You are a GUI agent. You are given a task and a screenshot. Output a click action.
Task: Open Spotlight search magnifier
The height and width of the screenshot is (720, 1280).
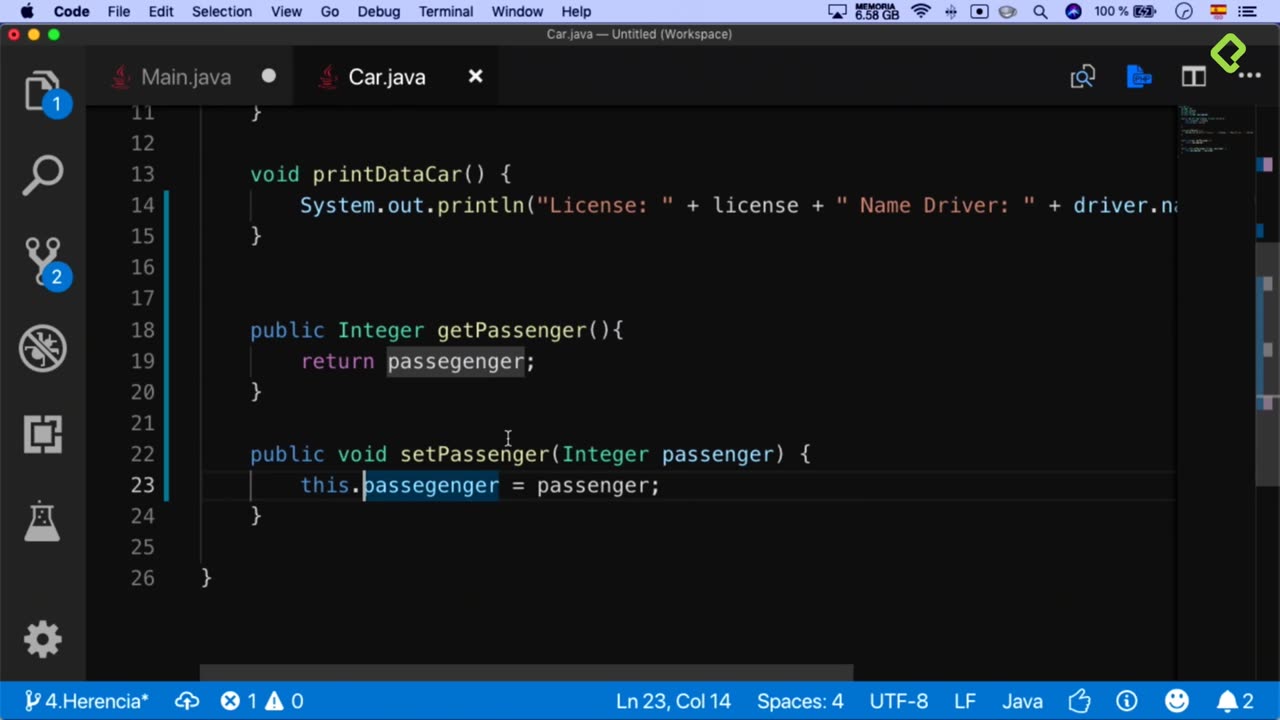pos(1040,11)
